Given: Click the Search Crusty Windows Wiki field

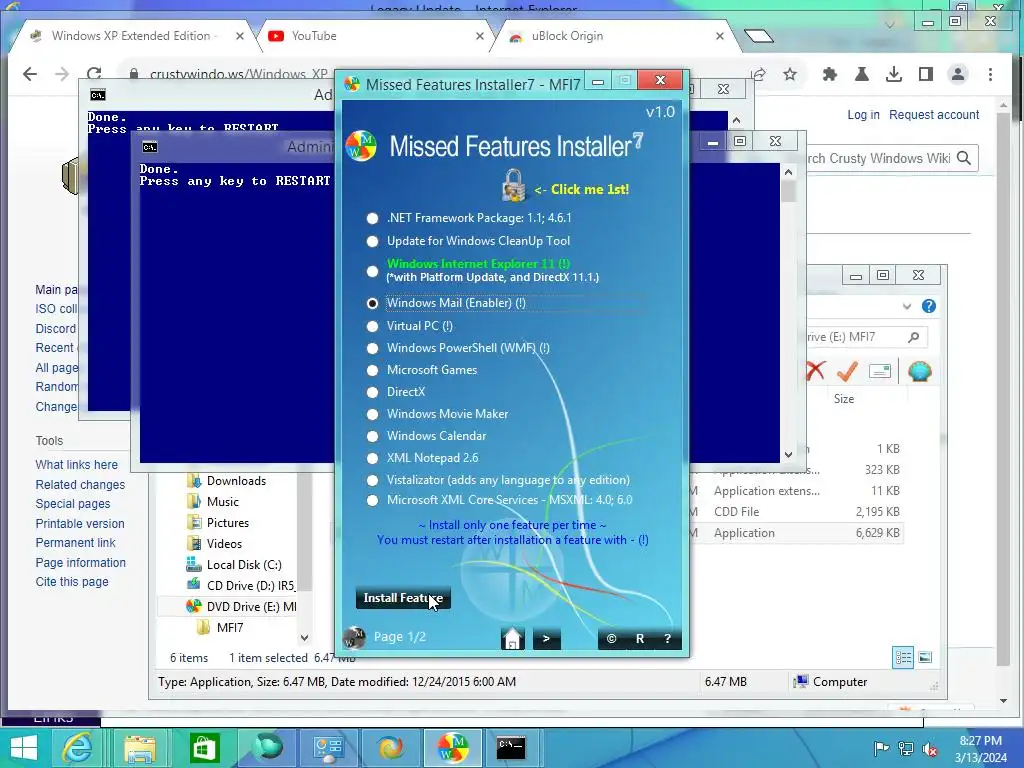Looking at the screenshot, I should point(879,158).
